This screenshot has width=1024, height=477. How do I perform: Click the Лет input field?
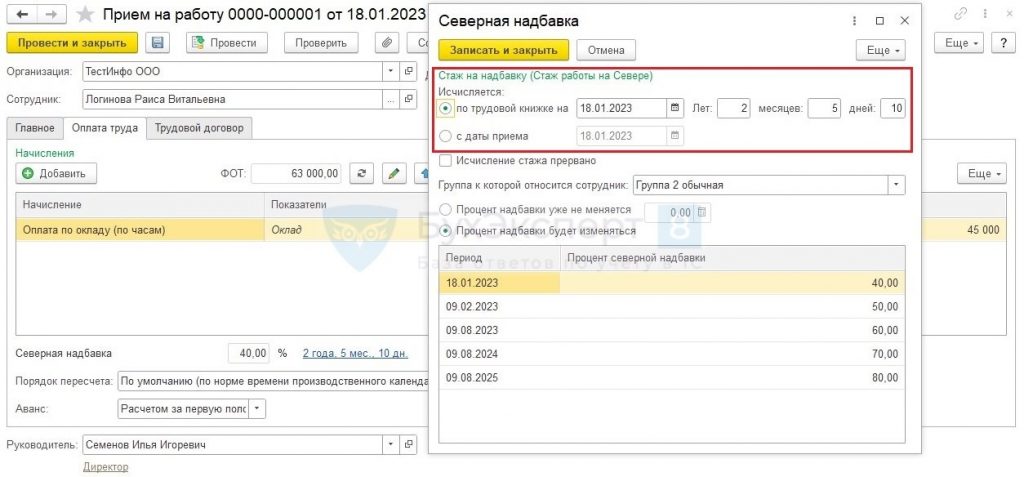pos(735,108)
